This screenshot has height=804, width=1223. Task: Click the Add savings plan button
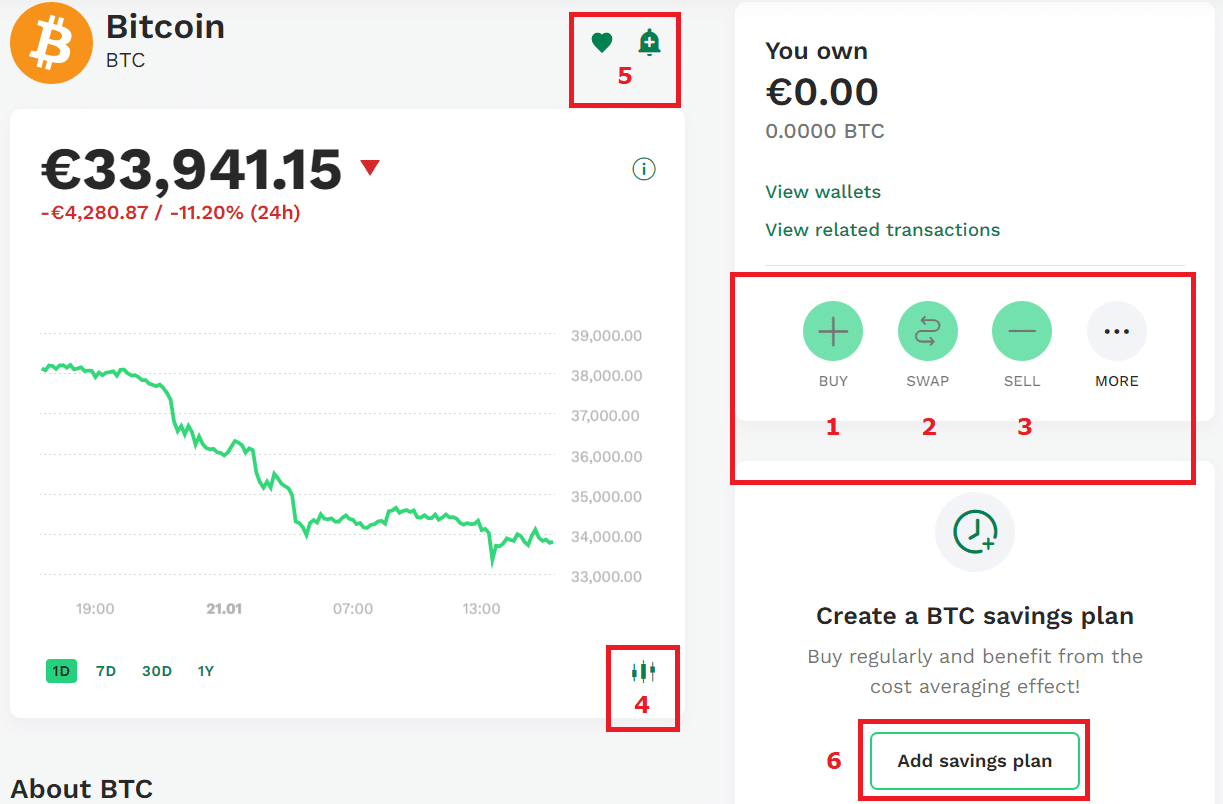(x=975, y=761)
